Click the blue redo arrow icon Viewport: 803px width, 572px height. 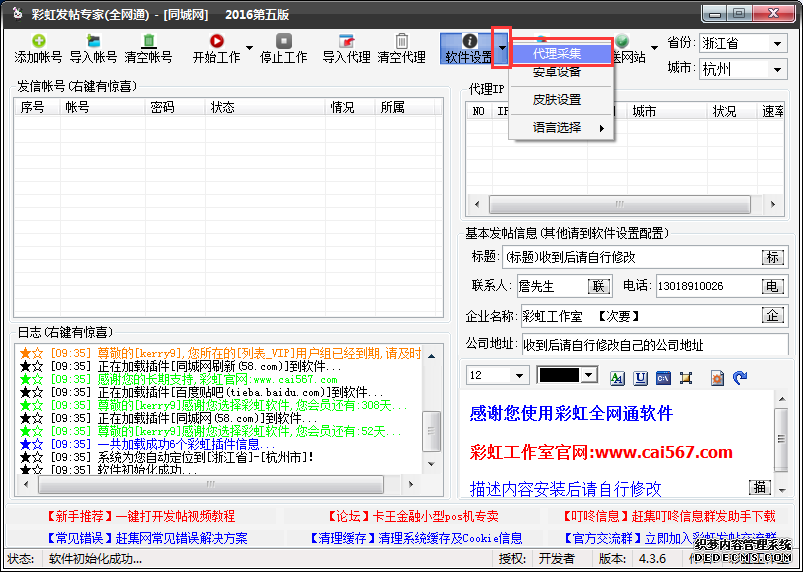coord(740,378)
